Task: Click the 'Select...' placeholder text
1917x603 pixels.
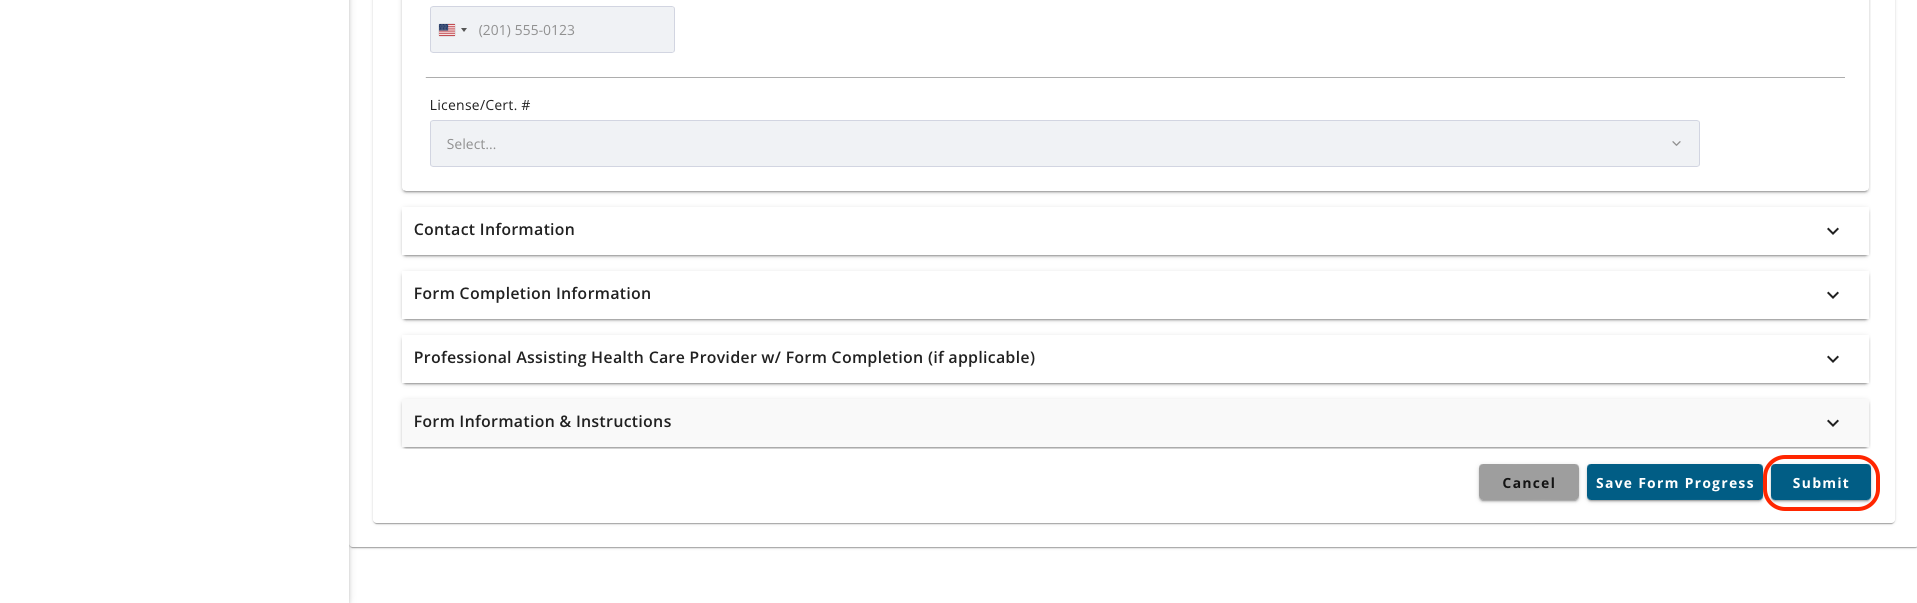Action: 471,144
